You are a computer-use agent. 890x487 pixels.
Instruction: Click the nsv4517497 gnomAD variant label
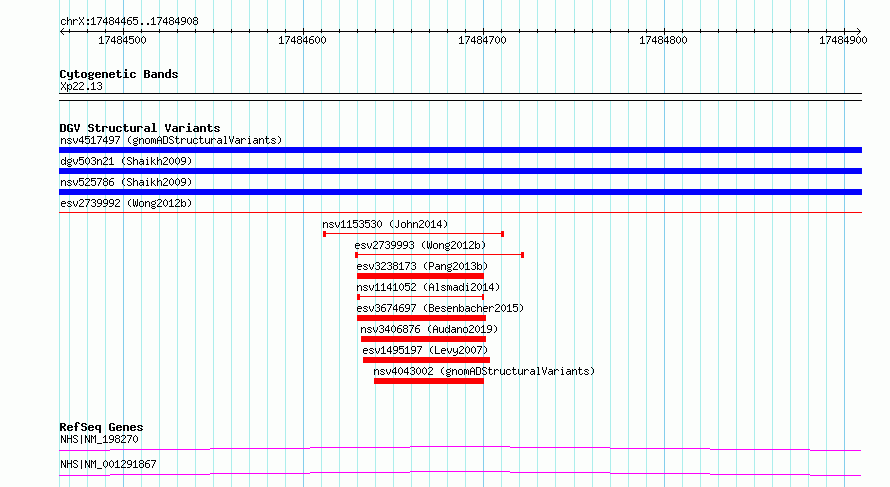[171, 140]
